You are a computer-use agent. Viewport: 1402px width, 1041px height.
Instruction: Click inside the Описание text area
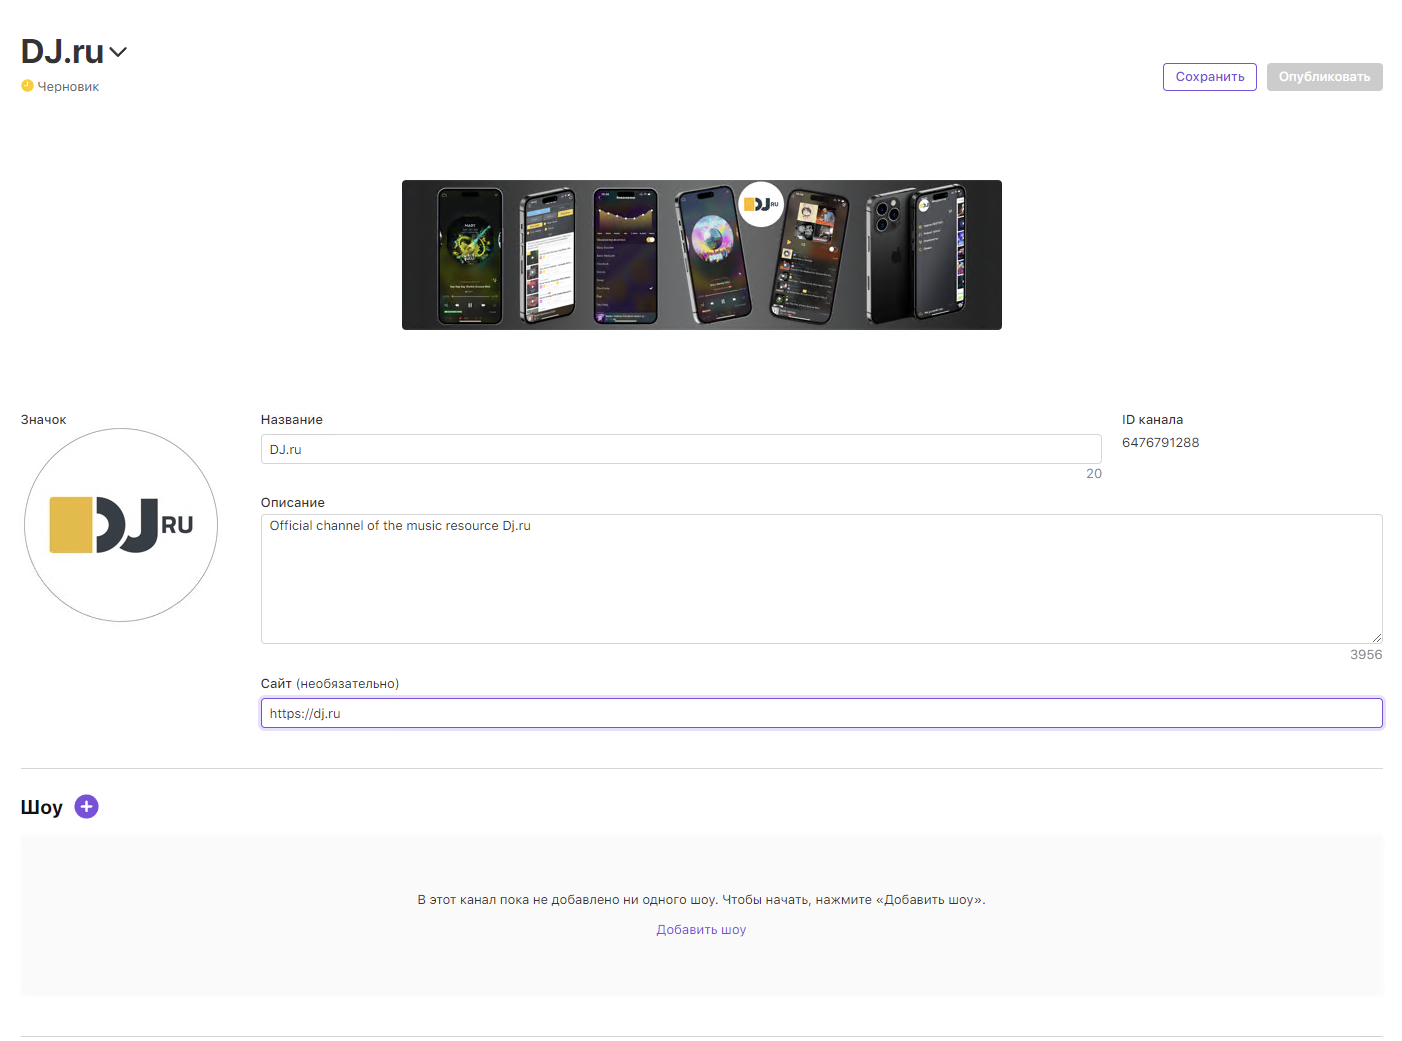click(820, 578)
